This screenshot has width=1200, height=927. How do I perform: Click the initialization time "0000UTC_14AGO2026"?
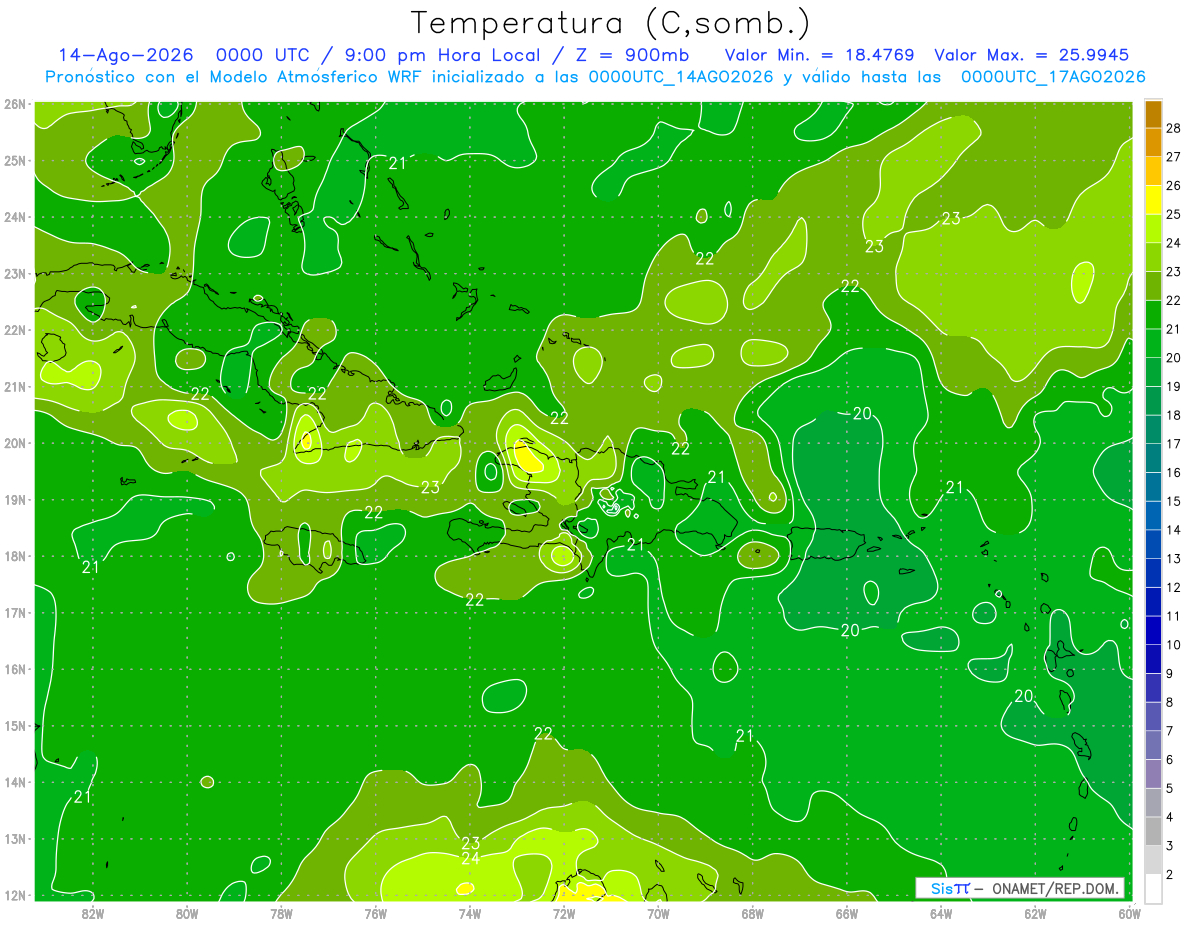coord(681,77)
